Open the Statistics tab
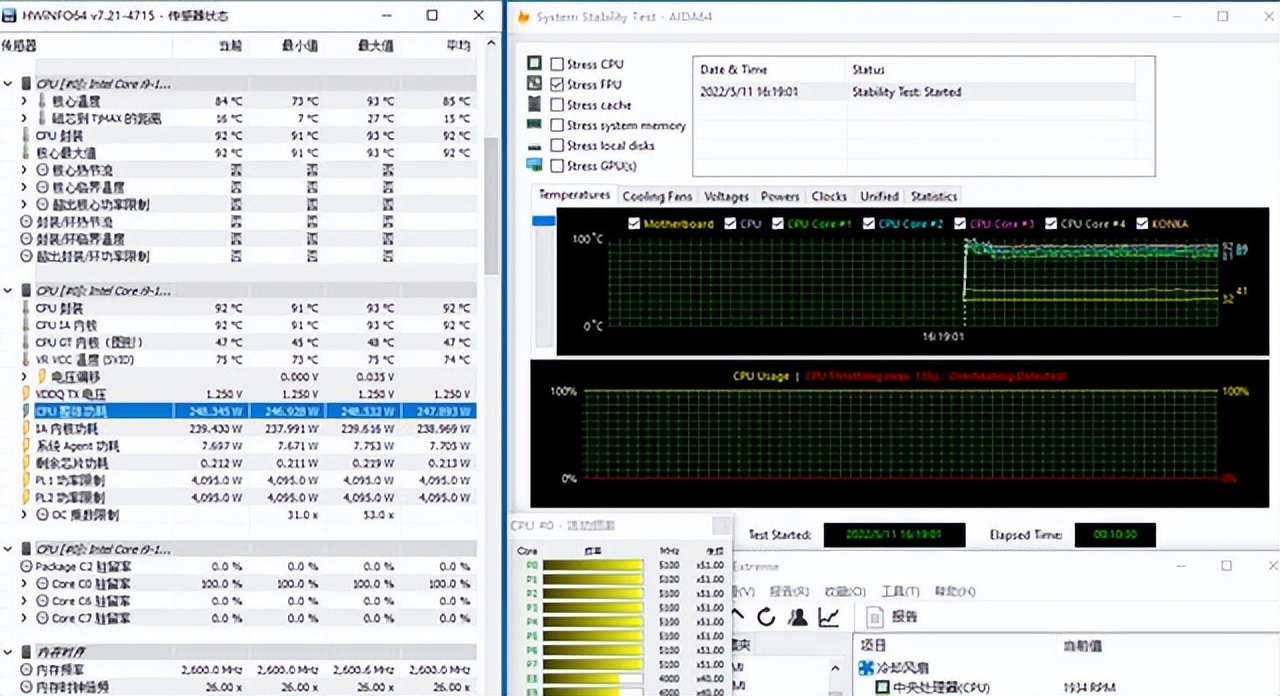Image resolution: width=1280 pixels, height=696 pixels. 933,196
